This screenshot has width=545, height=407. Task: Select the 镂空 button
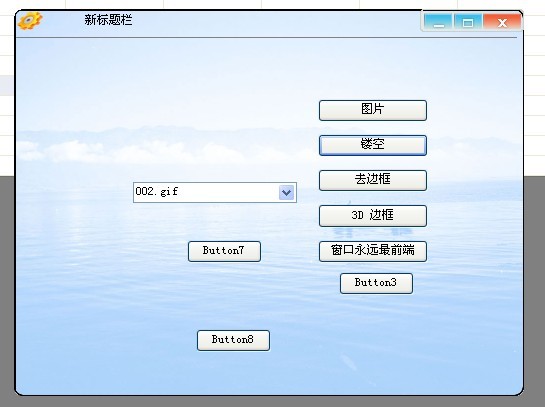click(373, 145)
